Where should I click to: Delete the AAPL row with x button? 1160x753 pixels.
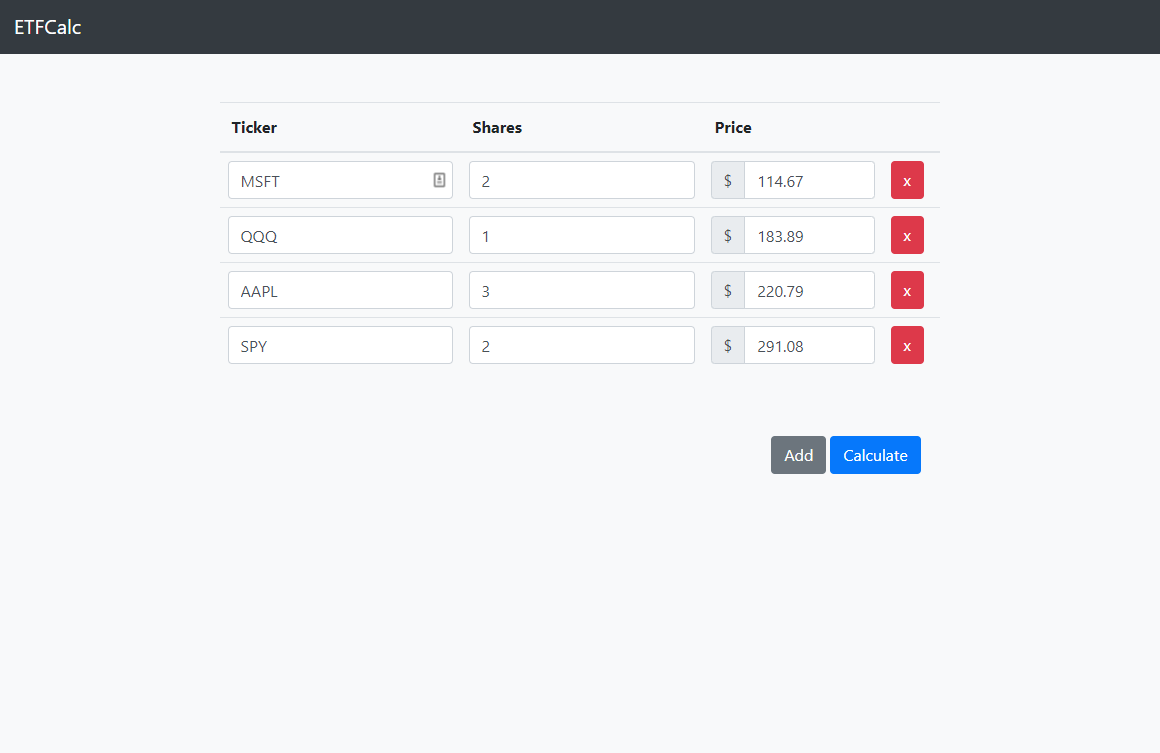coord(907,290)
